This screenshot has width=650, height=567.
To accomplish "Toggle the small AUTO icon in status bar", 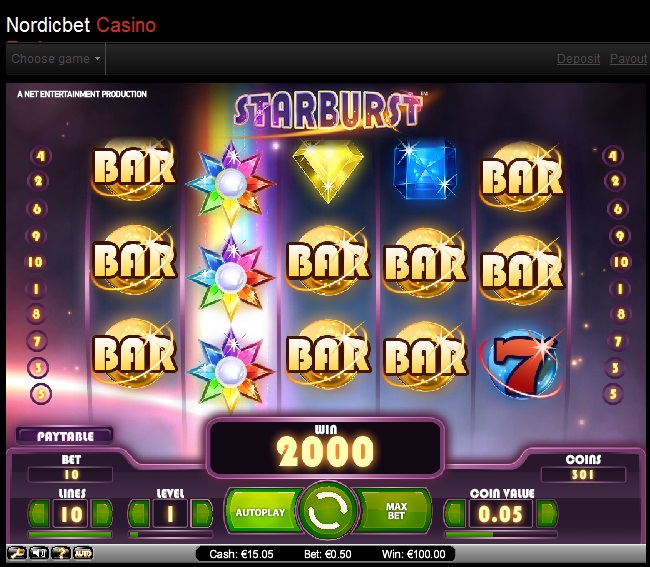I will click(x=83, y=553).
